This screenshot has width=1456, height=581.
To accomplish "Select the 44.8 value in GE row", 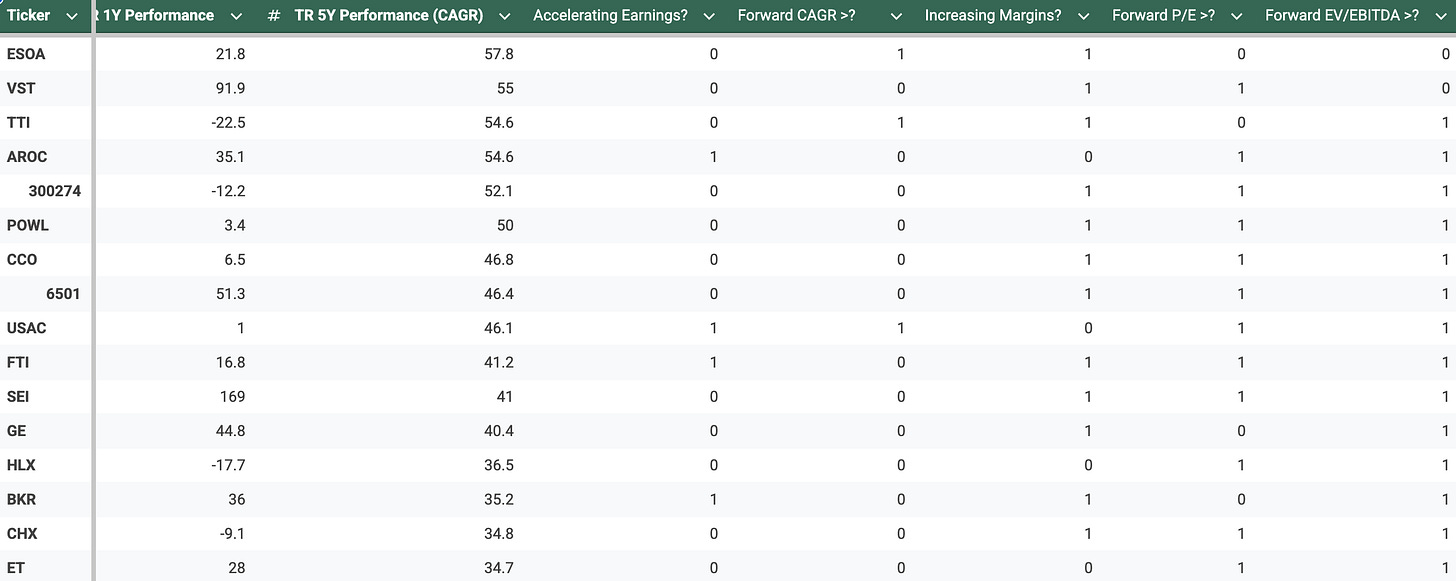I will [231, 430].
